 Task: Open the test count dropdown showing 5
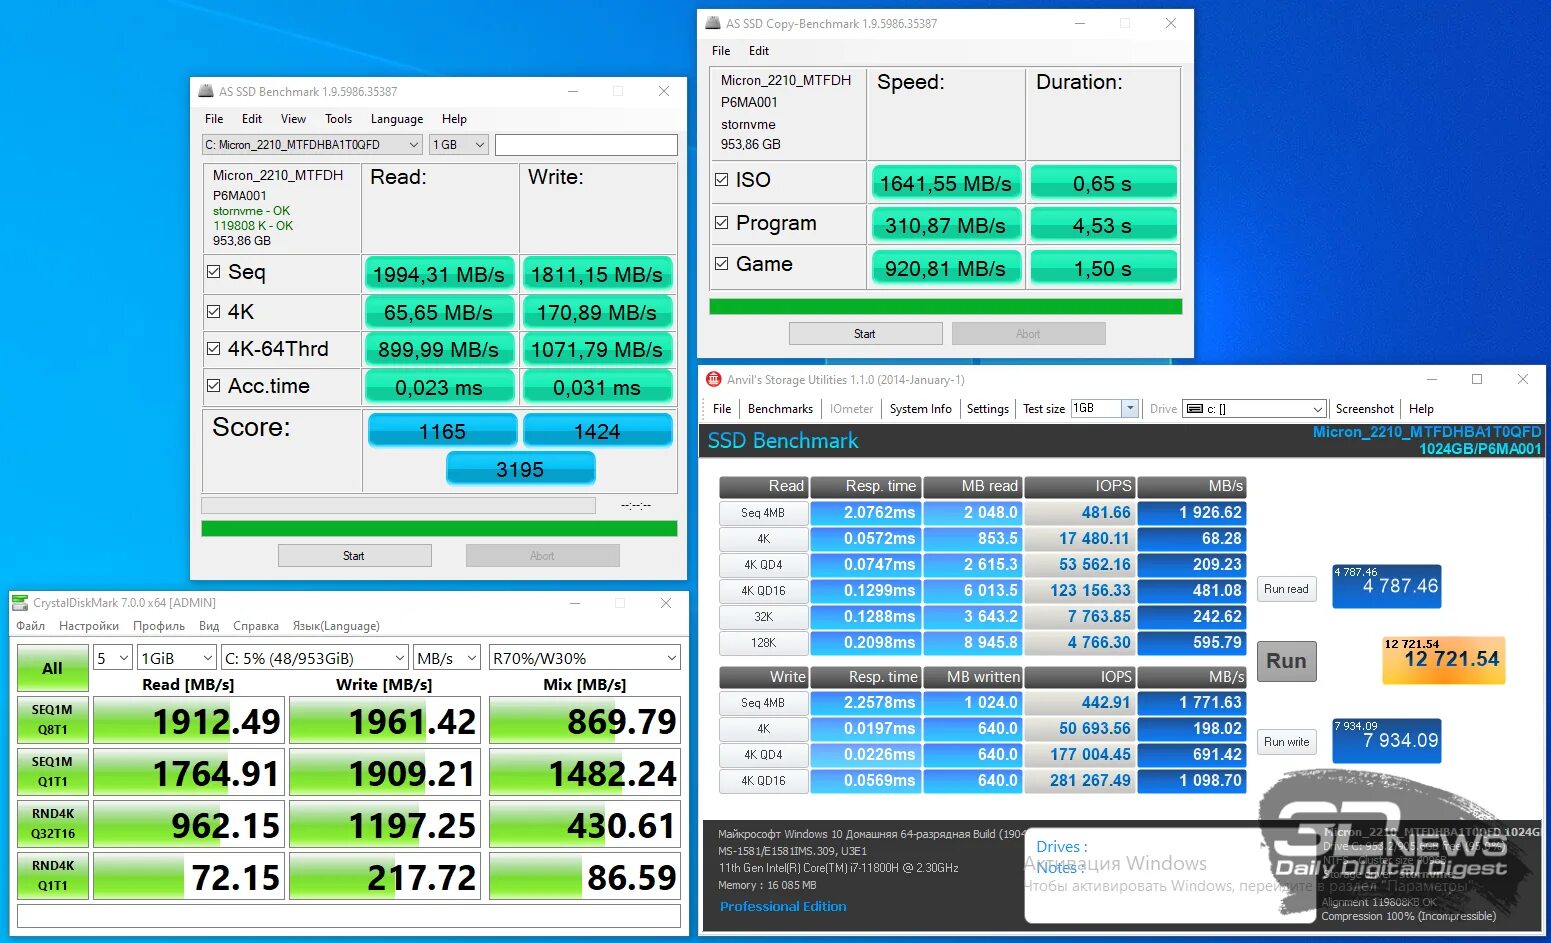[113, 658]
